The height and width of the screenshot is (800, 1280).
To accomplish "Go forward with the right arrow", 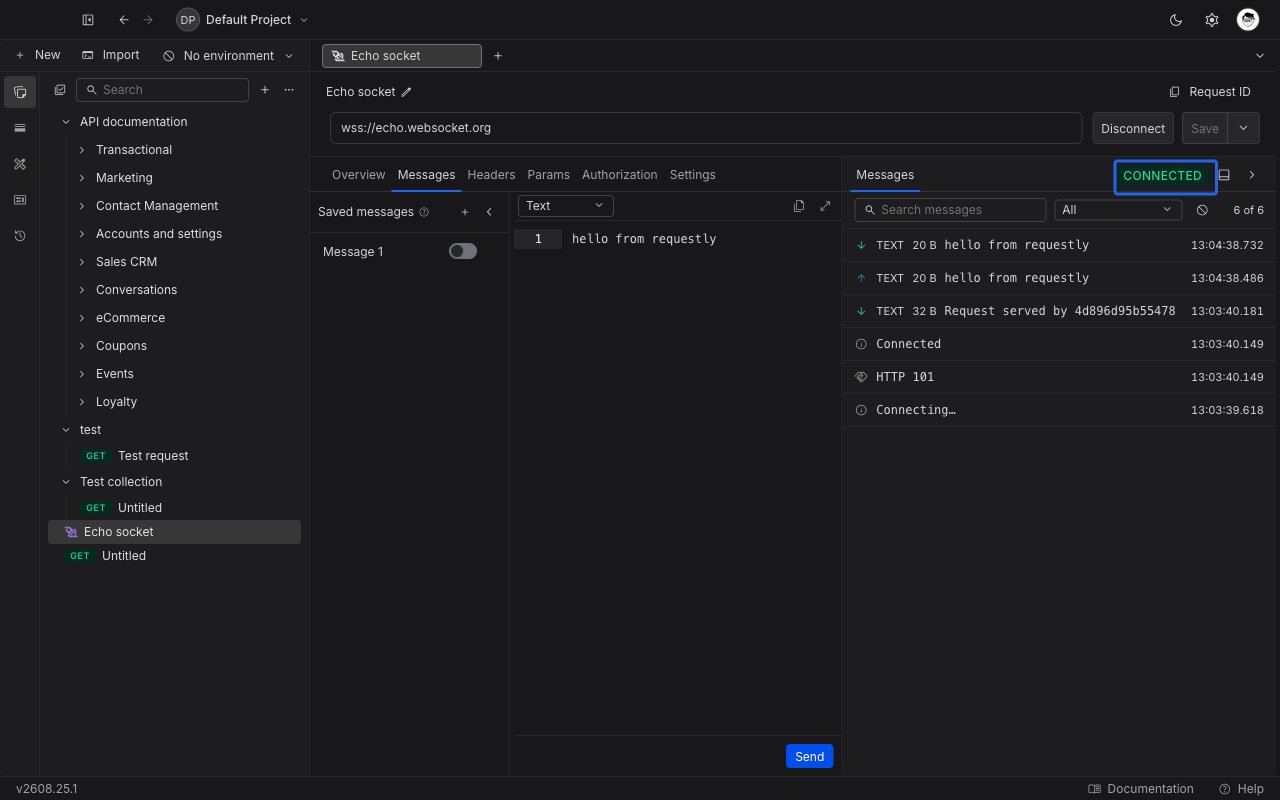I will pyautogui.click(x=148, y=20).
